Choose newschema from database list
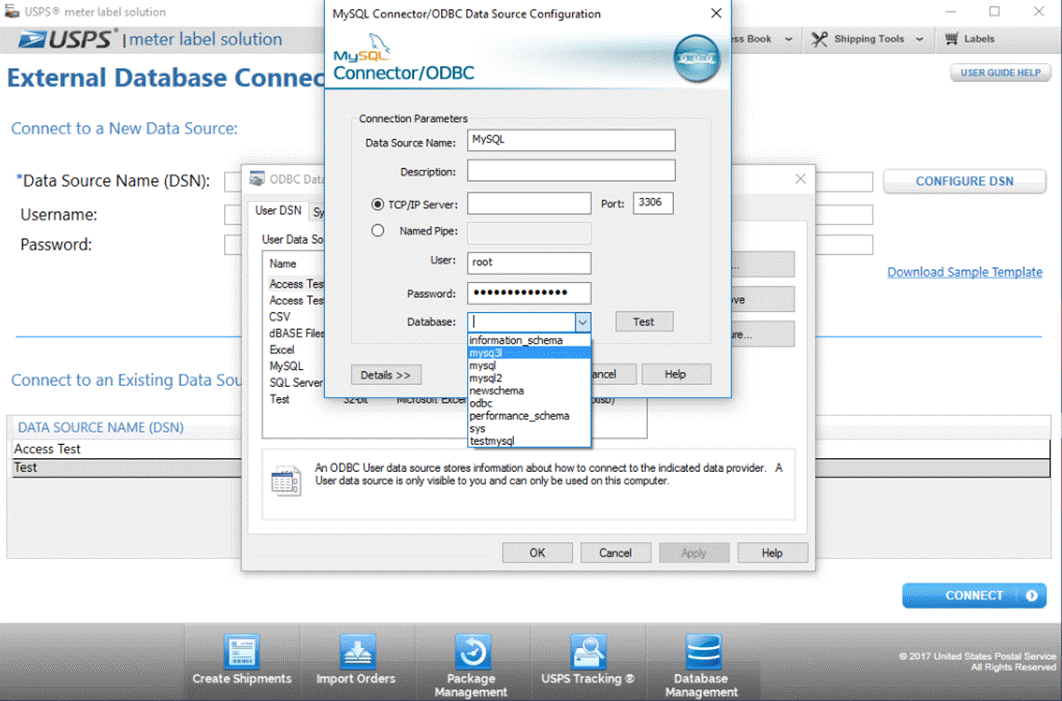The height and width of the screenshot is (701, 1062). click(x=529, y=391)
